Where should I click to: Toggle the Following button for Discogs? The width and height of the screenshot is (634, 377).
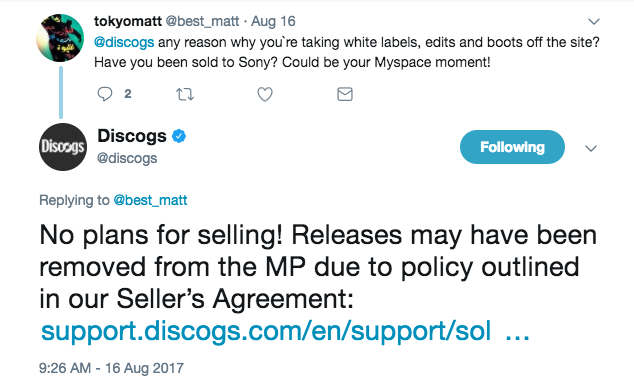point(512,147)
